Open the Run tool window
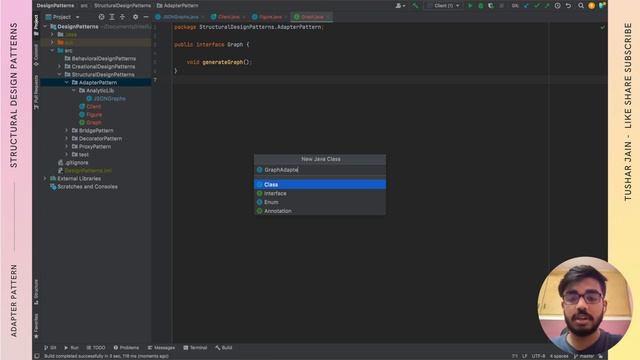The height and width of the screenshot is (360, 640). point(71,348)
